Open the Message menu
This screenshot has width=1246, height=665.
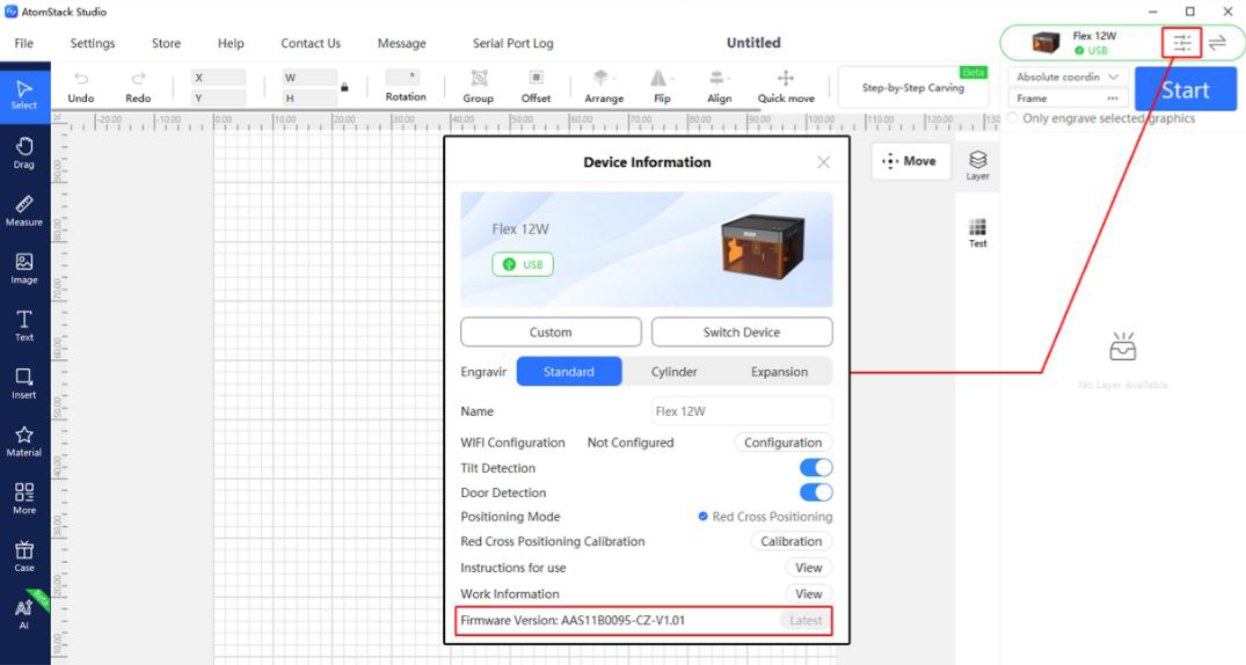click(402, 43)
